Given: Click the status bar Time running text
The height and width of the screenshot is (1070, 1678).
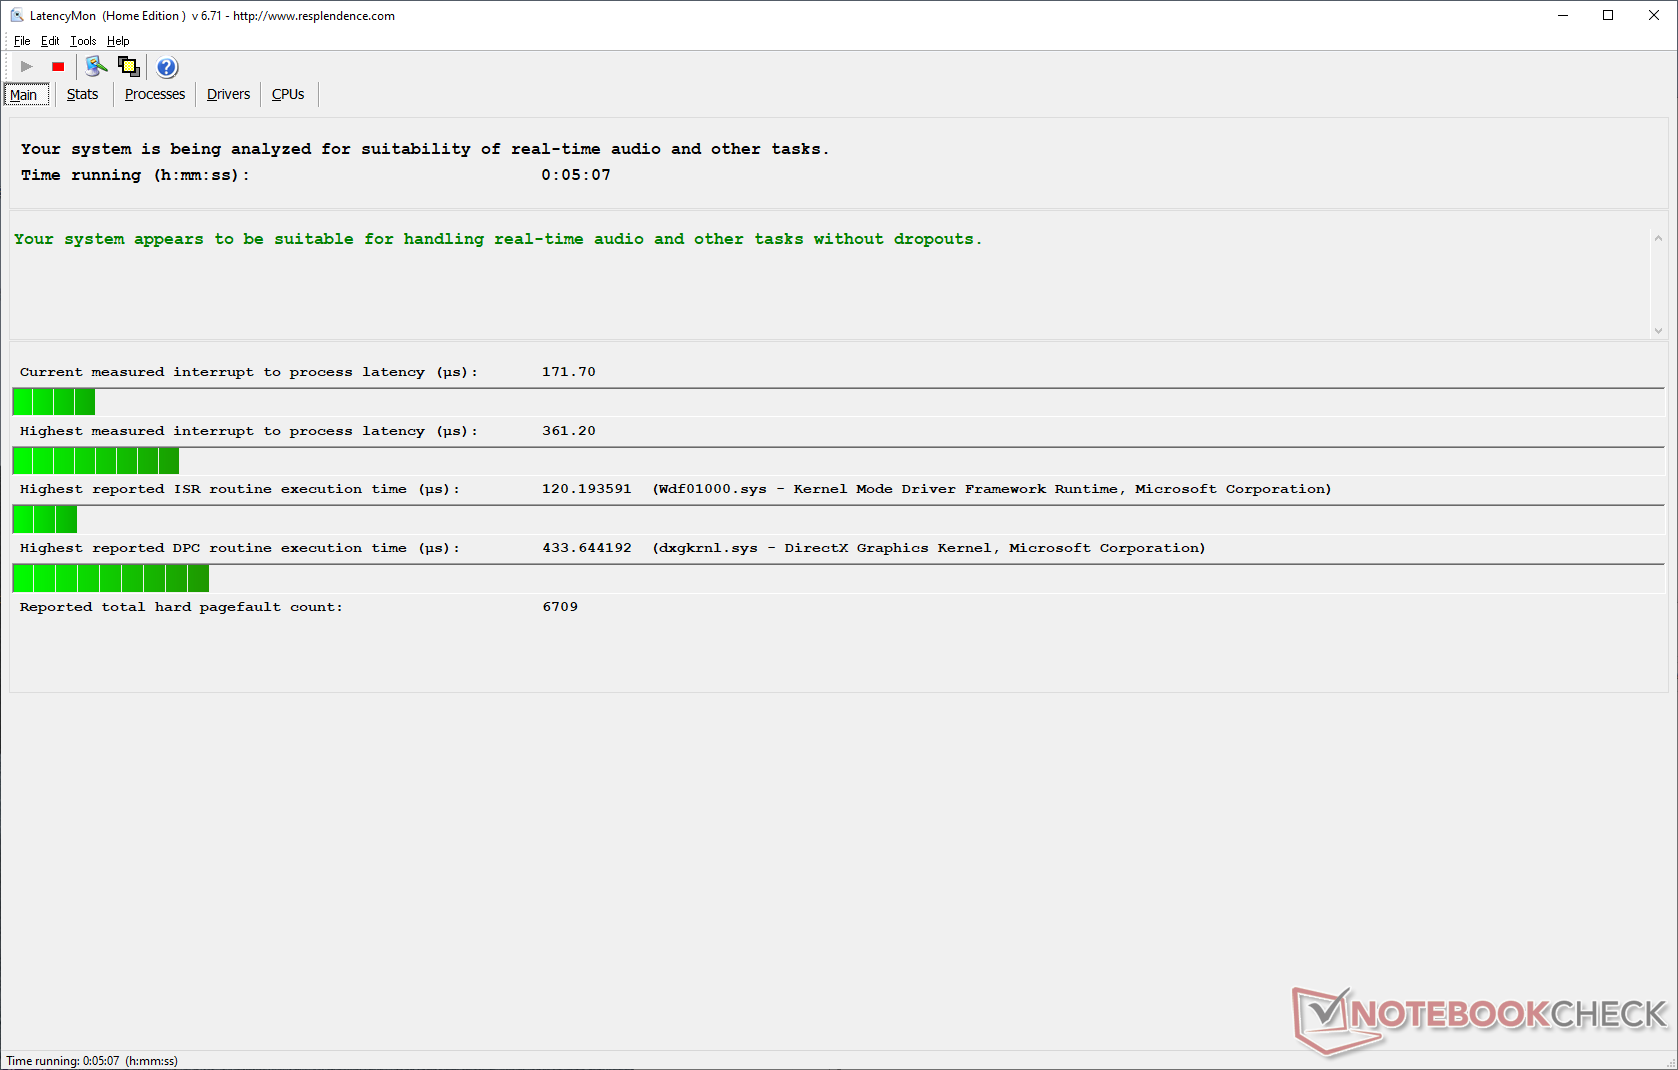Looking at the screenshot, I should pos(92,1061).
